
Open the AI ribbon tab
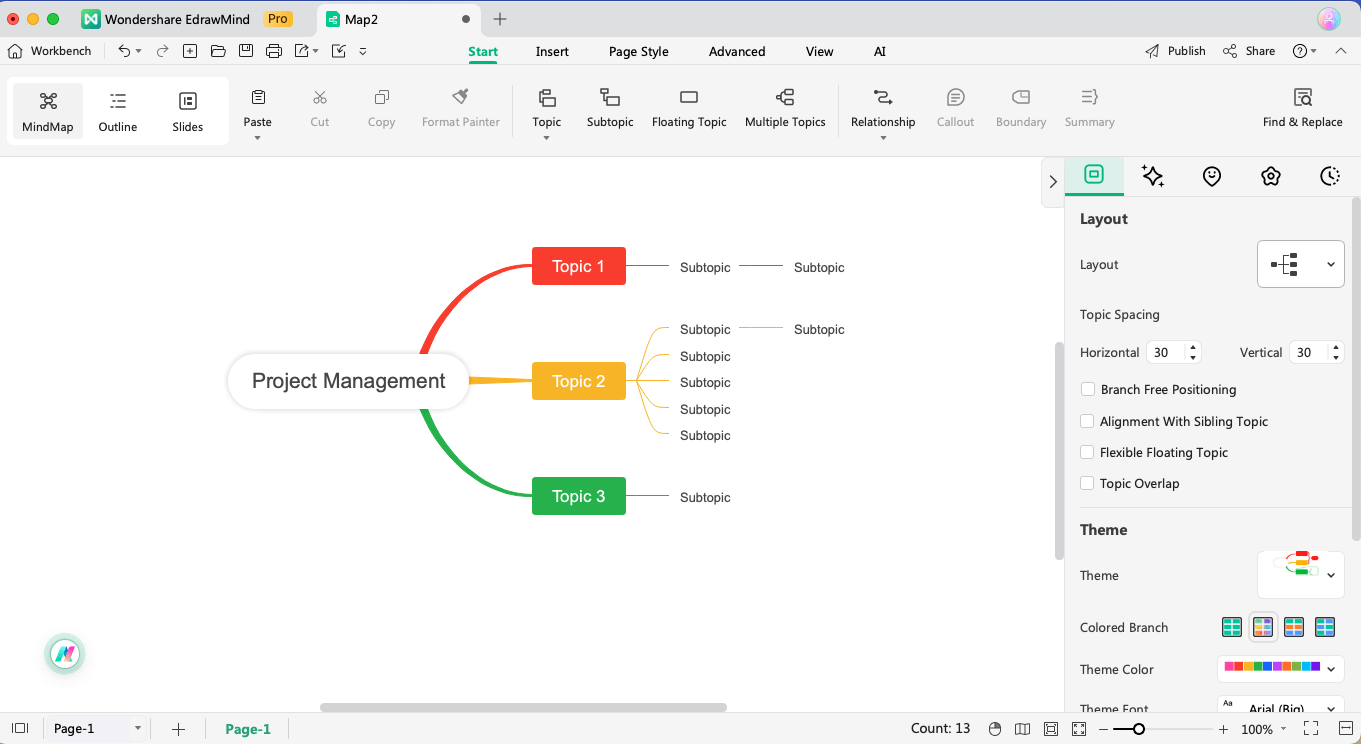click(880, 51)
